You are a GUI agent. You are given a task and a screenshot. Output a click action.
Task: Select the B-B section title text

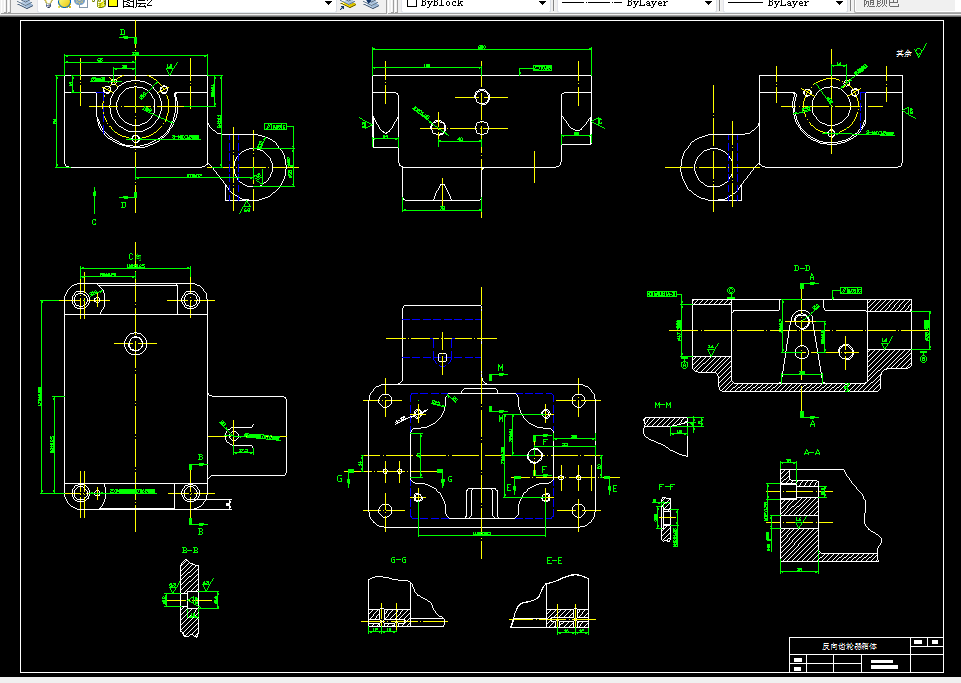click(190, 550)
